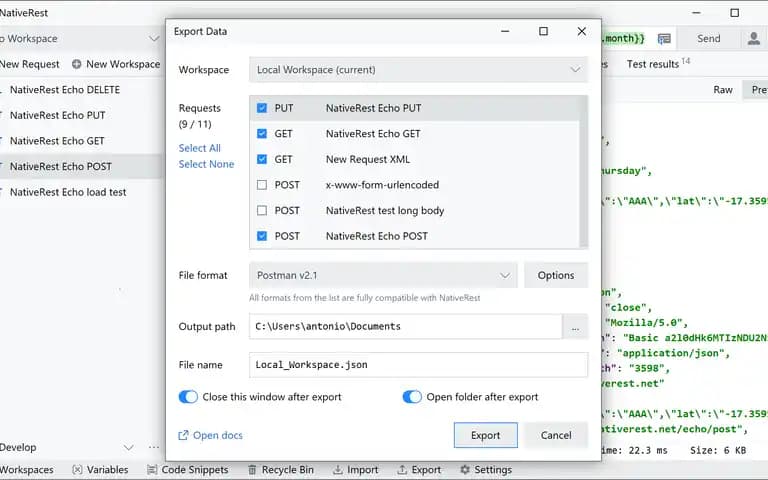Open the File format dropdown
Image resolution: width=768 pixels, height=480 pixels.
[x=383, y=275]
